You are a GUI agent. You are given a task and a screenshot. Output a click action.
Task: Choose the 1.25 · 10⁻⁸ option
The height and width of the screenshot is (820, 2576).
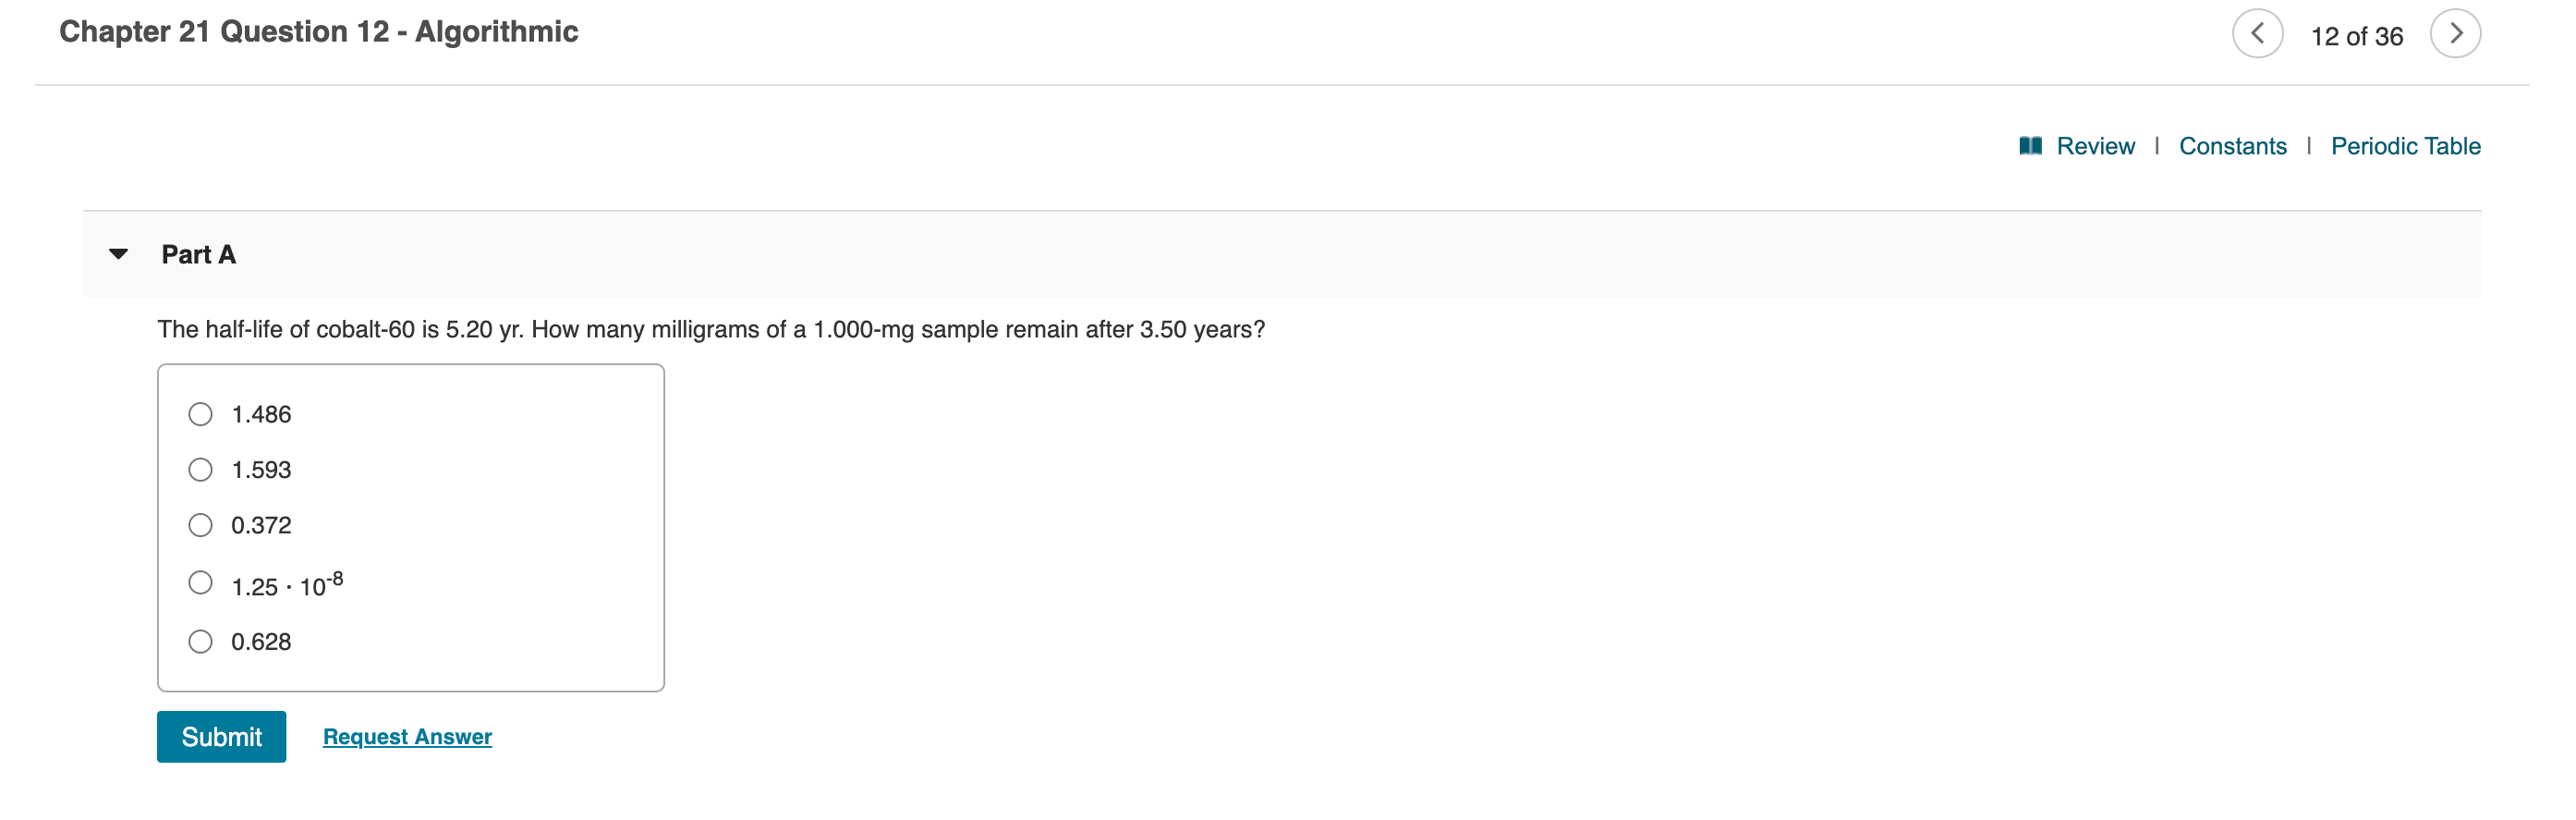coord(201,582)
